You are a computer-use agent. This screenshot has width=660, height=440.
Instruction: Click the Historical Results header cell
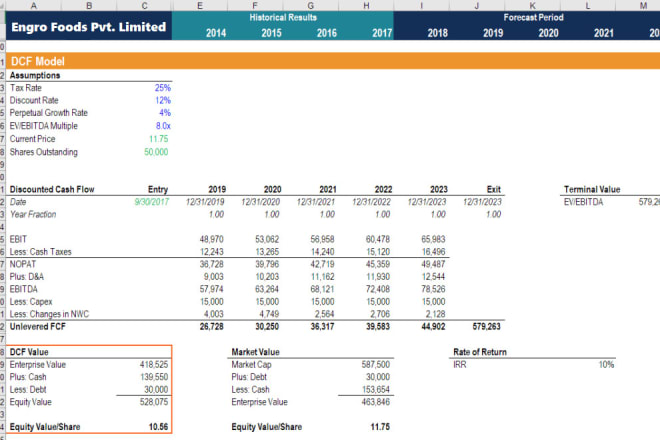(283, 17)
